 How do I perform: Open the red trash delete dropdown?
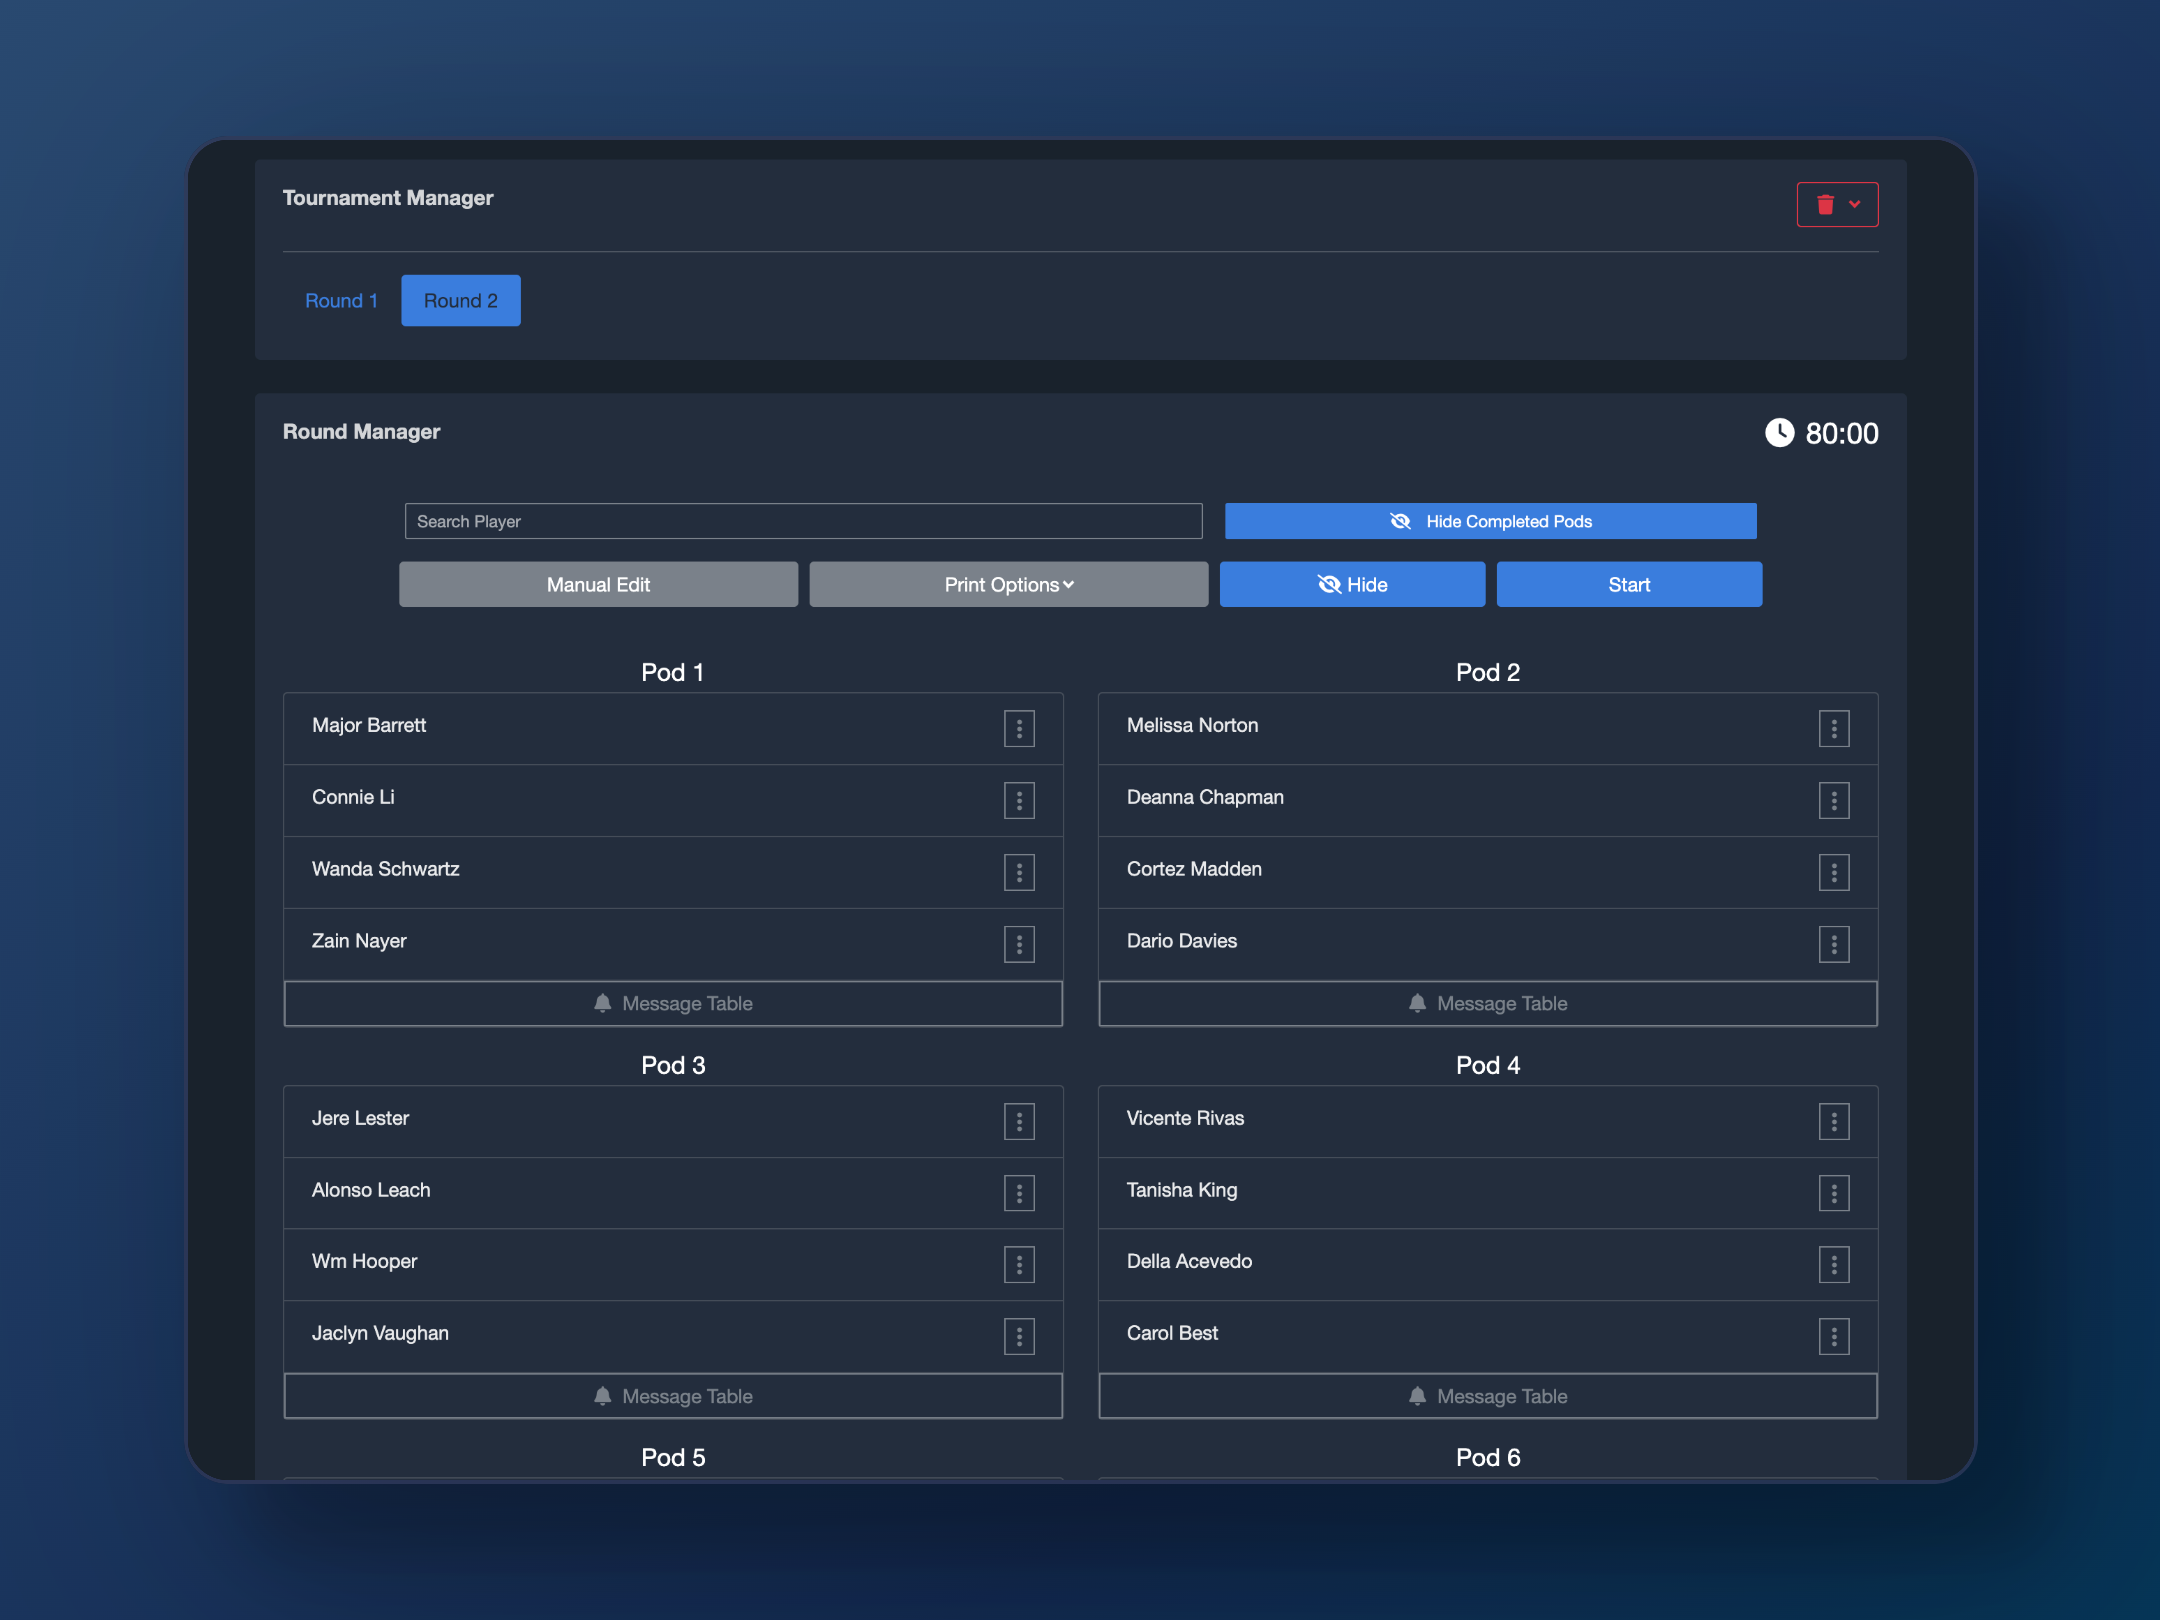1837,204
